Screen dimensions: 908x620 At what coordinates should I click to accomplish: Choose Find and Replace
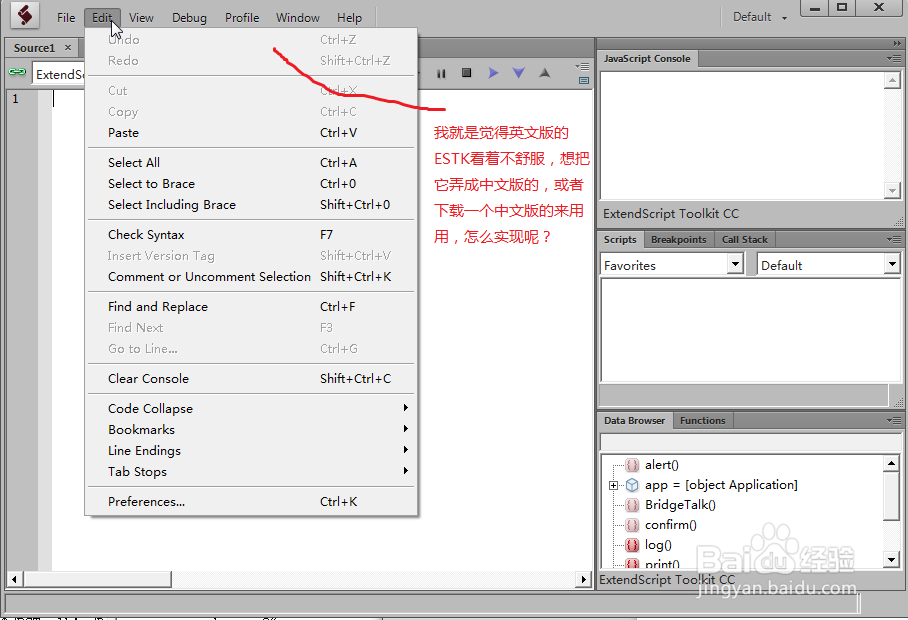click(251, 307)
